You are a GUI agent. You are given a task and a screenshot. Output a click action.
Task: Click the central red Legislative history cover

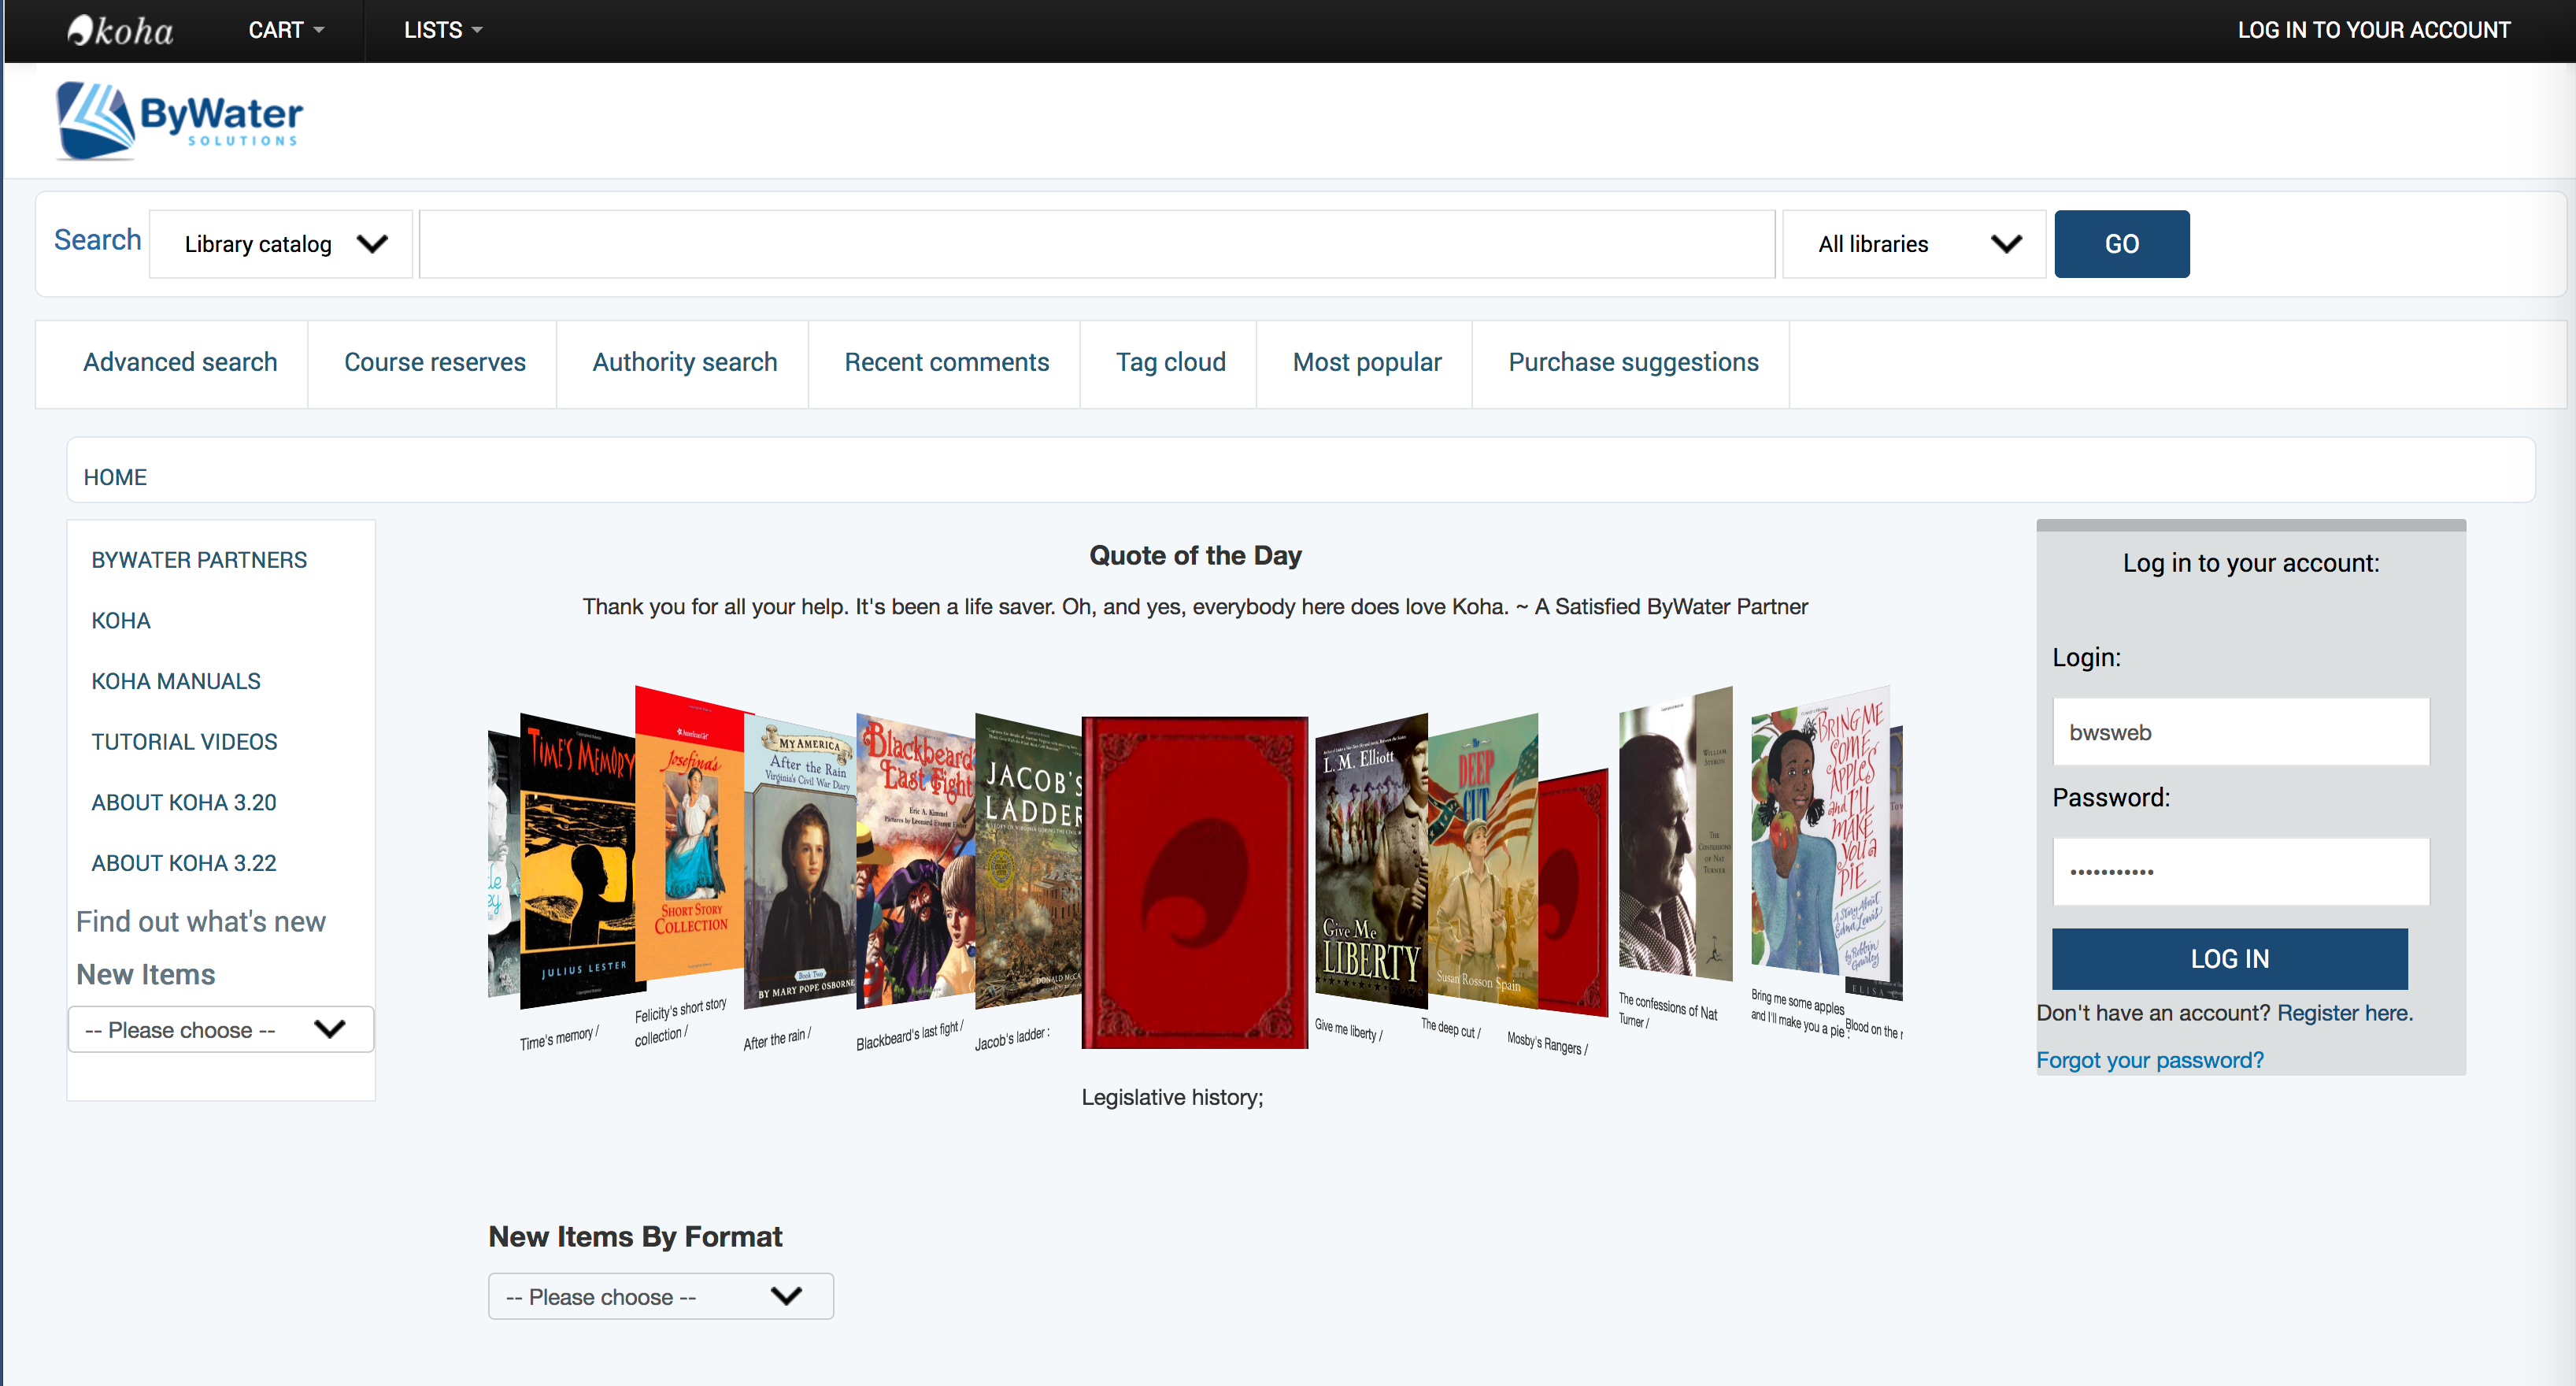tap(1195, 882)
